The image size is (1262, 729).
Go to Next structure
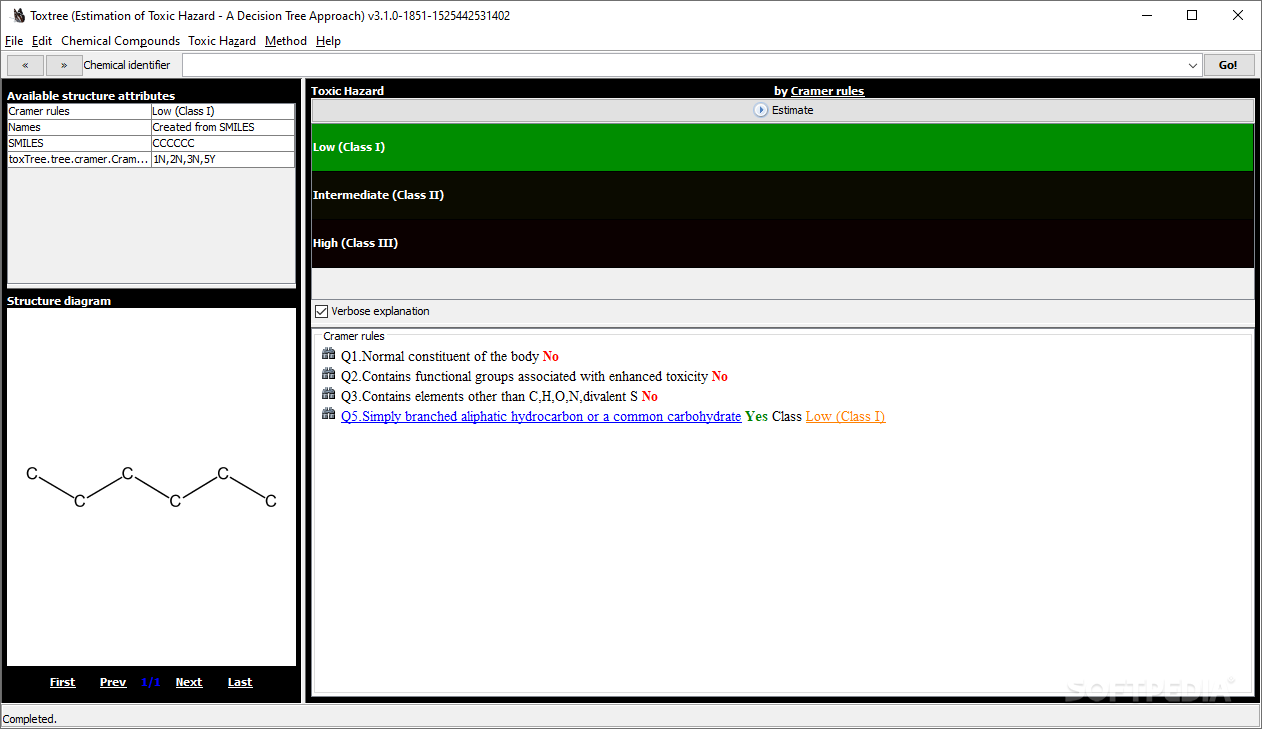coord(189,682)
